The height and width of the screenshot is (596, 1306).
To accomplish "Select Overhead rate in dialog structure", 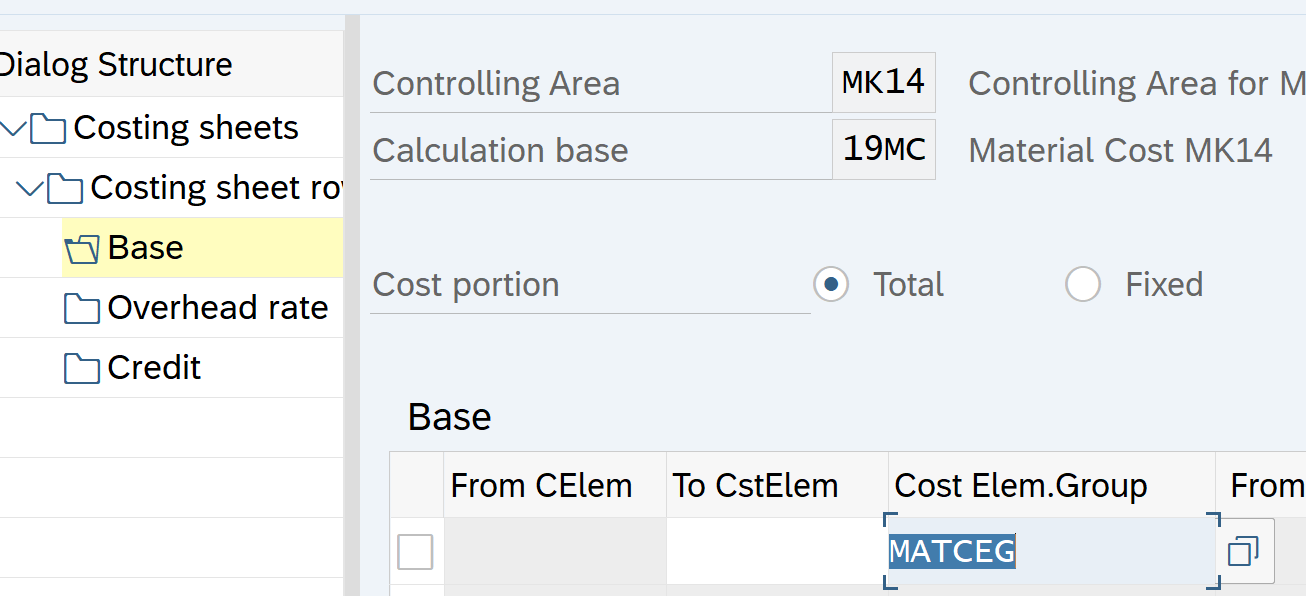I will (217, 308).
